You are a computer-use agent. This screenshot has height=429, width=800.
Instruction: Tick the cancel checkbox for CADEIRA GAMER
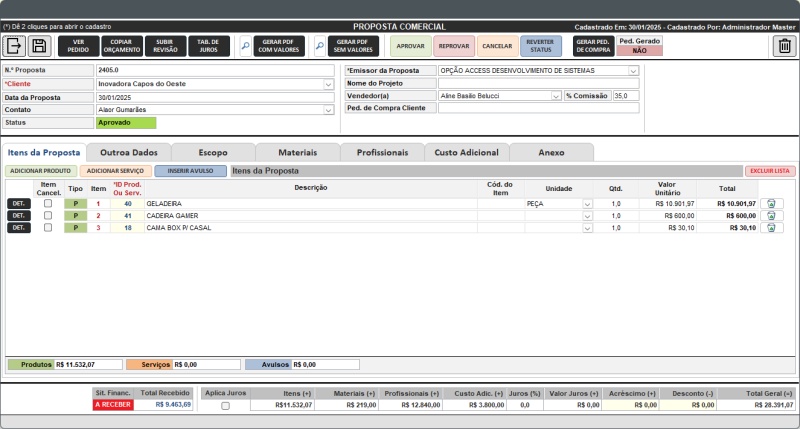click(x=48, y=215)
